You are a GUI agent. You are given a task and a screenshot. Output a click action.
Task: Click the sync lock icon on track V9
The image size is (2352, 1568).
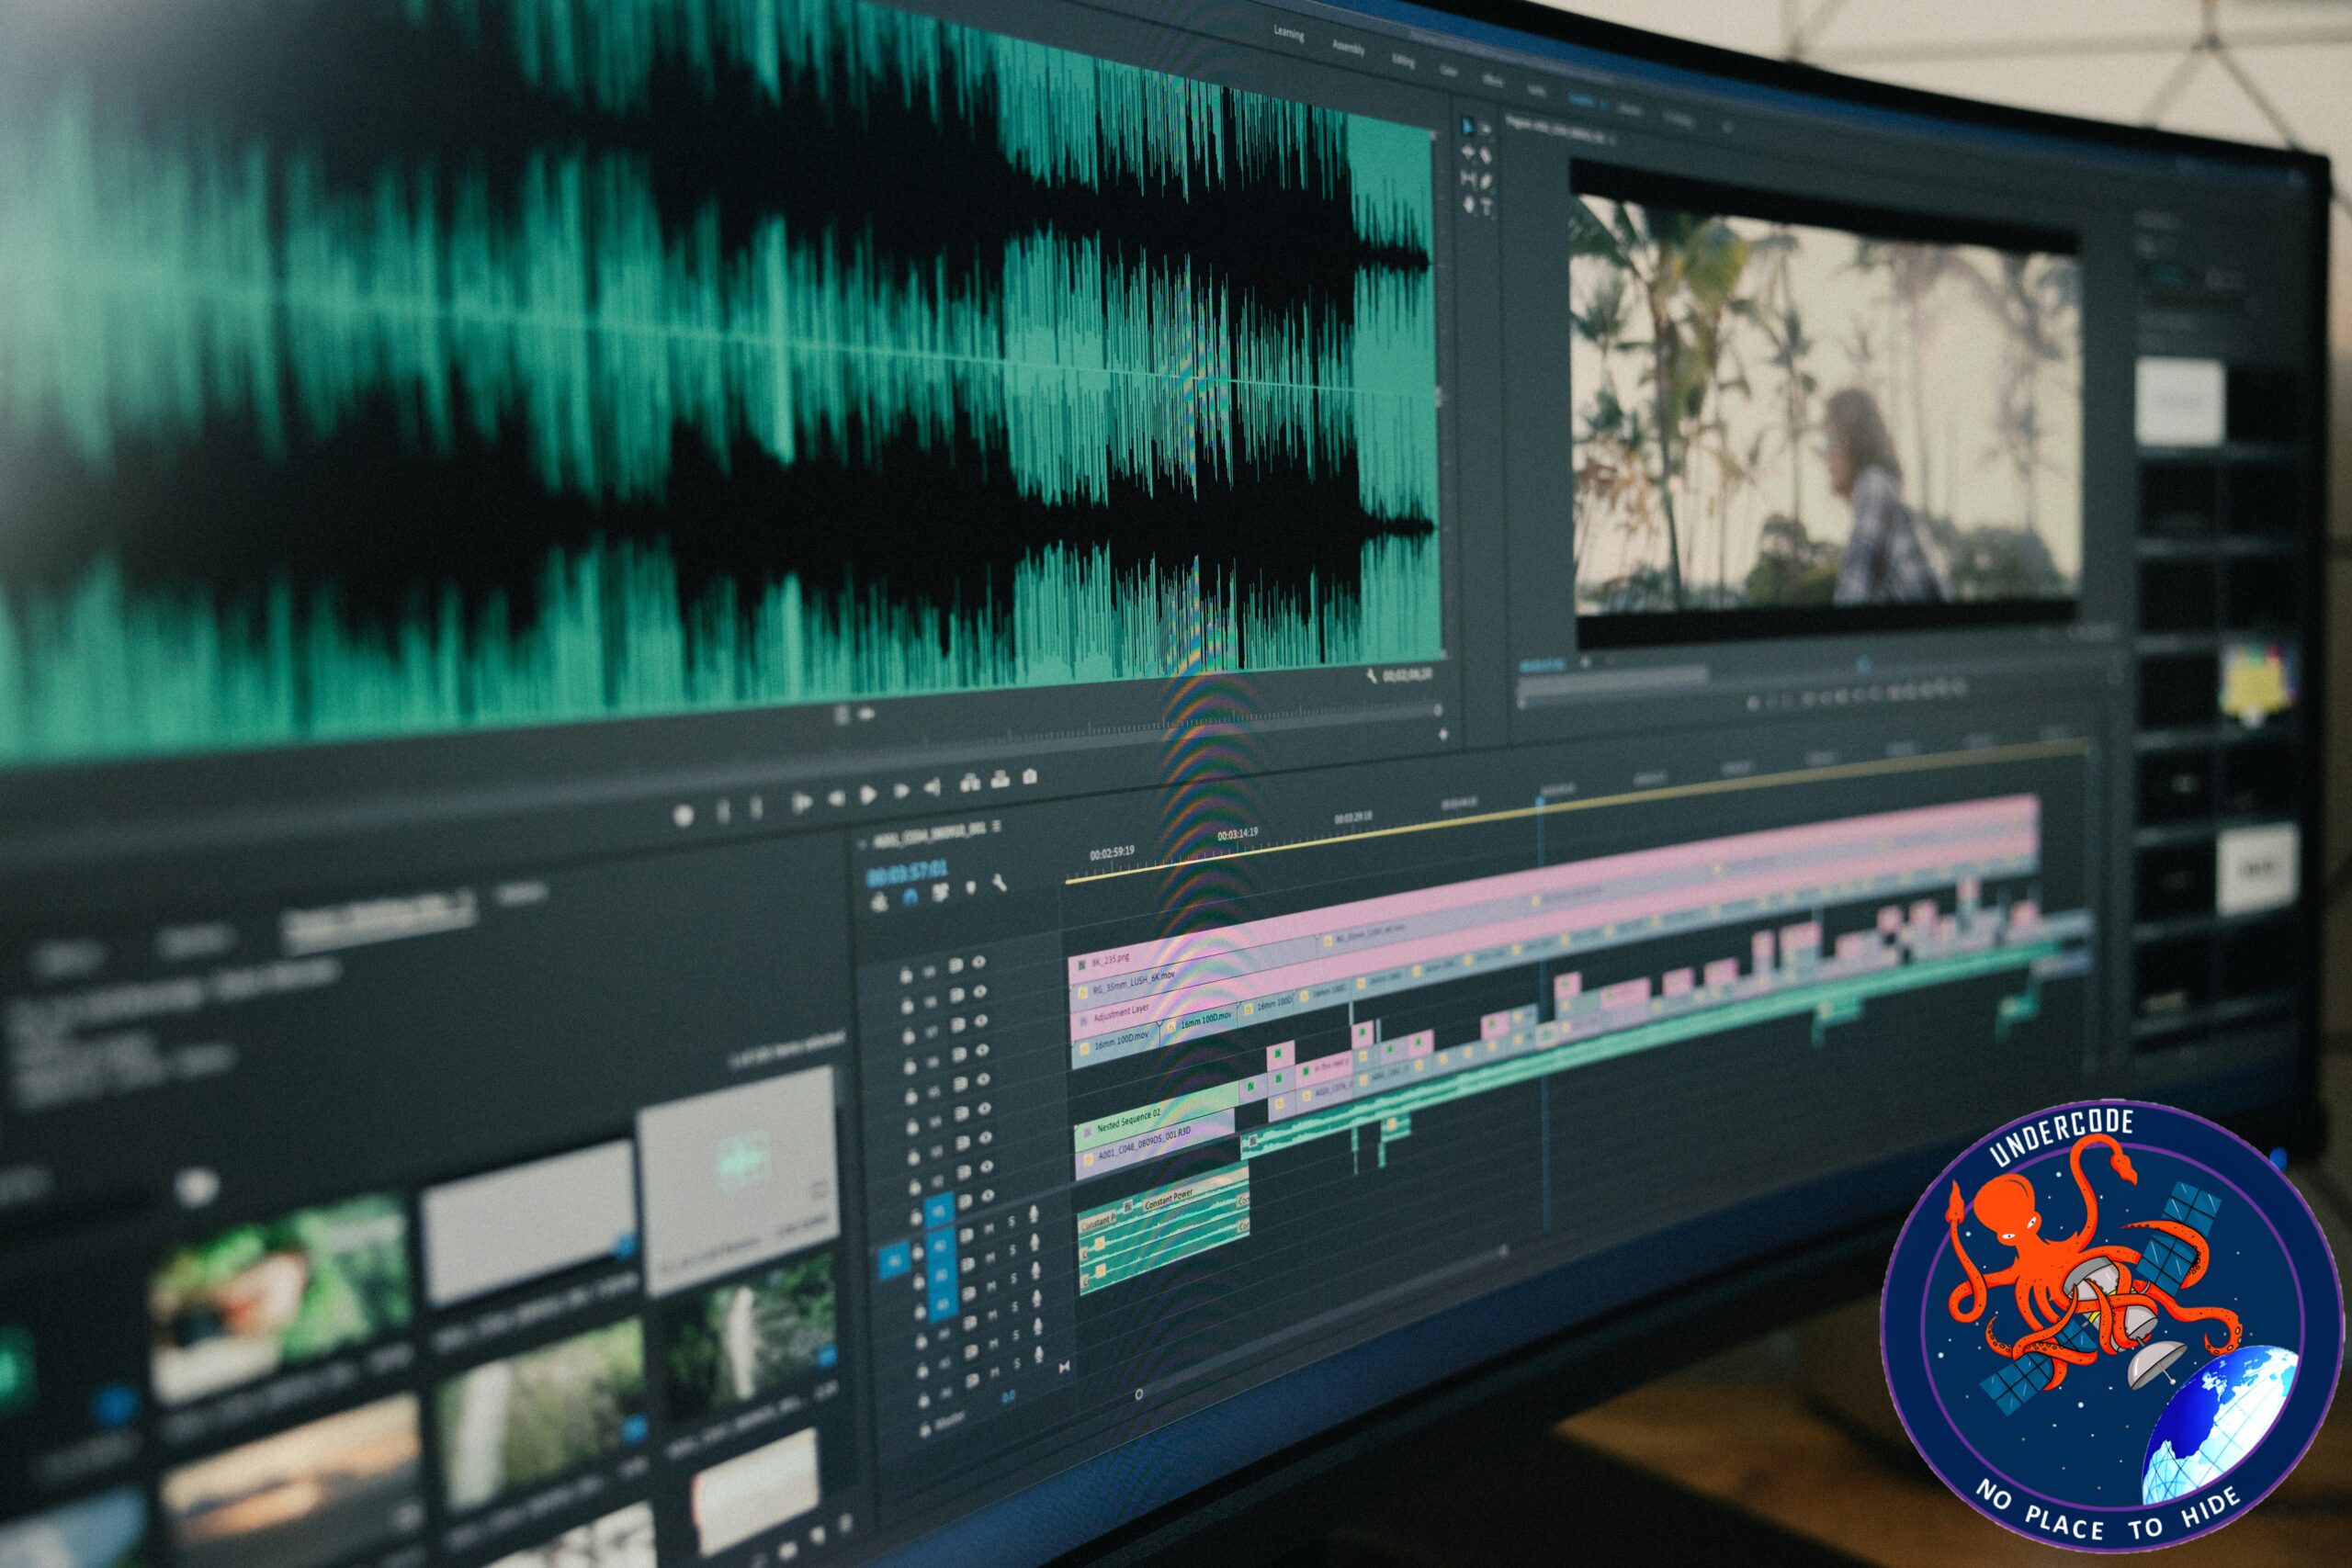tap(956, 966)
